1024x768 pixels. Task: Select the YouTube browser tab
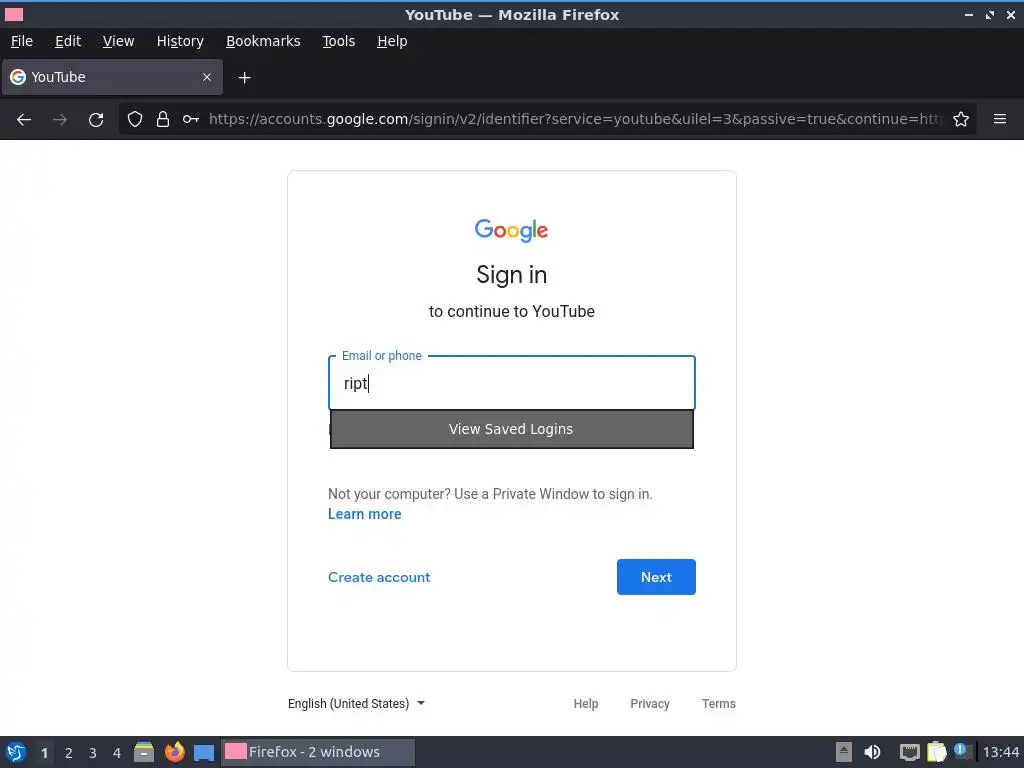pos(112,77)
